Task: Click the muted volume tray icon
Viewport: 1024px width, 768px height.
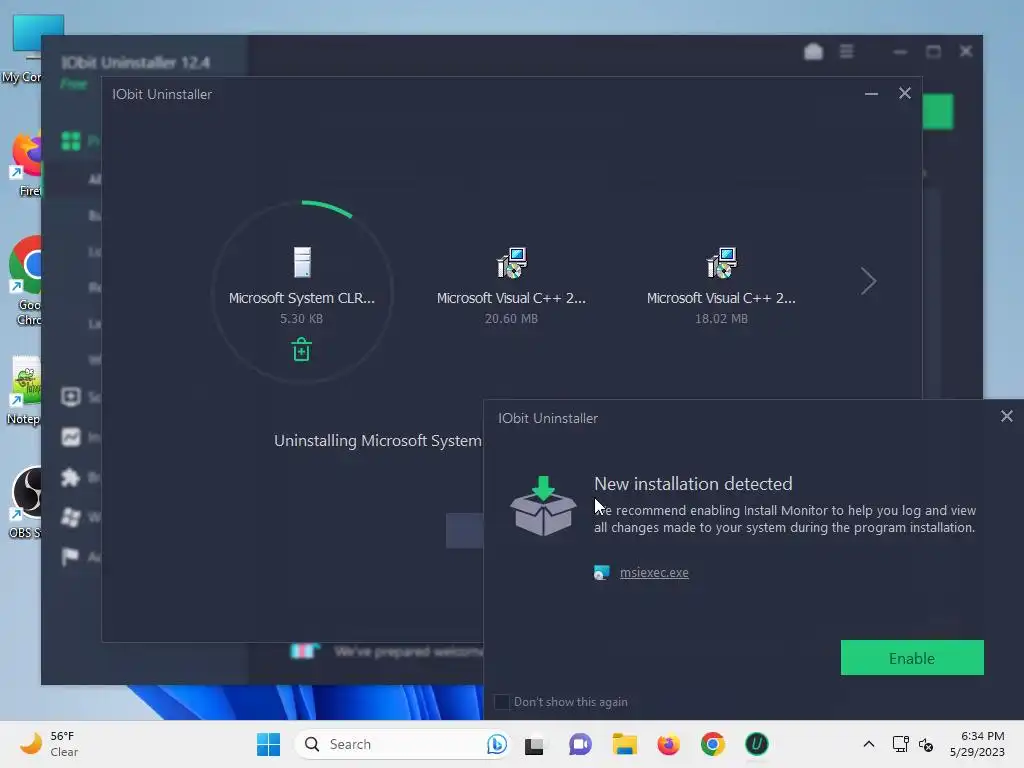Action: pyautogui.click(x=925, y=744)
